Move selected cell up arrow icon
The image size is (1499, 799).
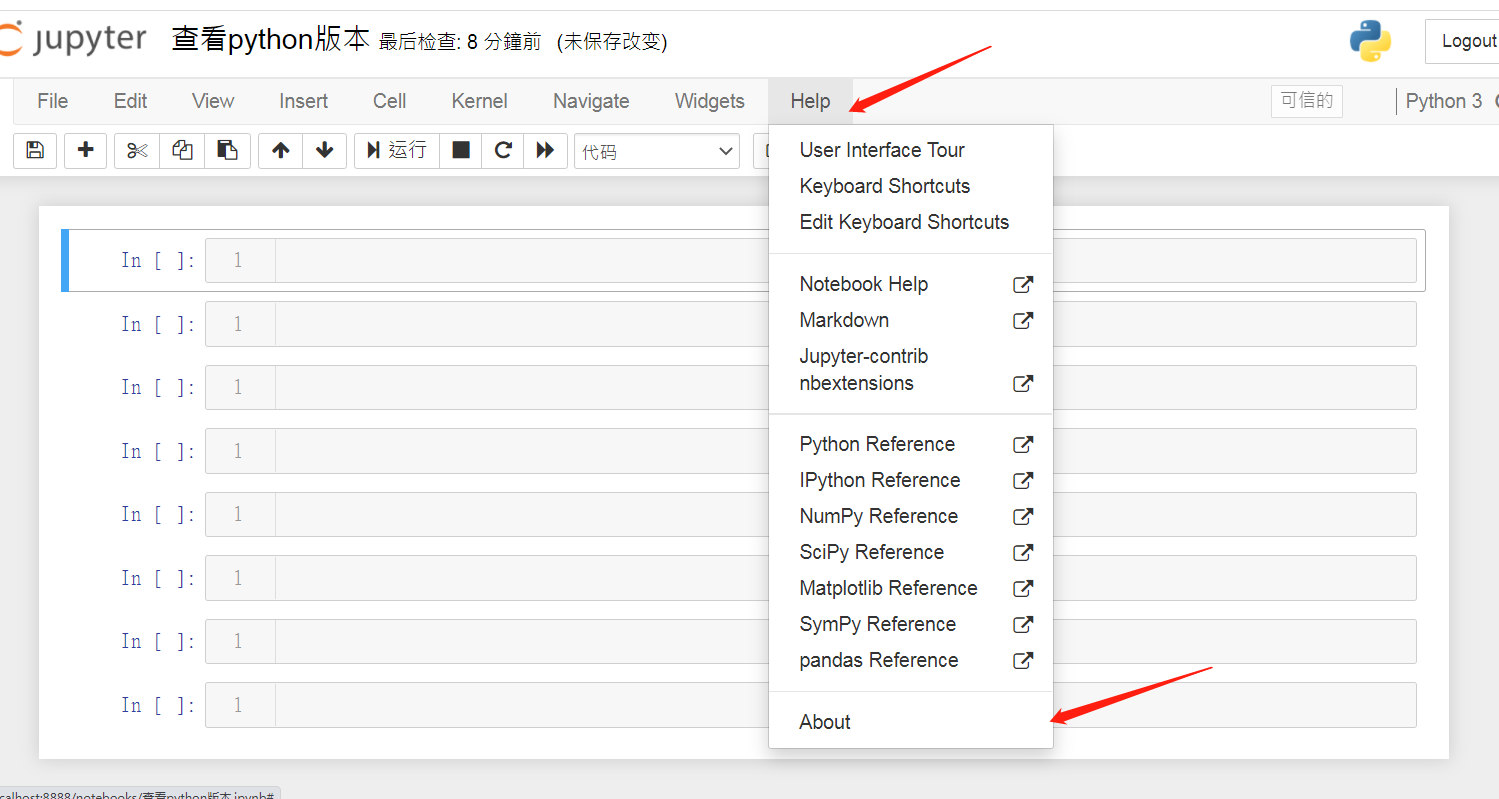point(281,150)
